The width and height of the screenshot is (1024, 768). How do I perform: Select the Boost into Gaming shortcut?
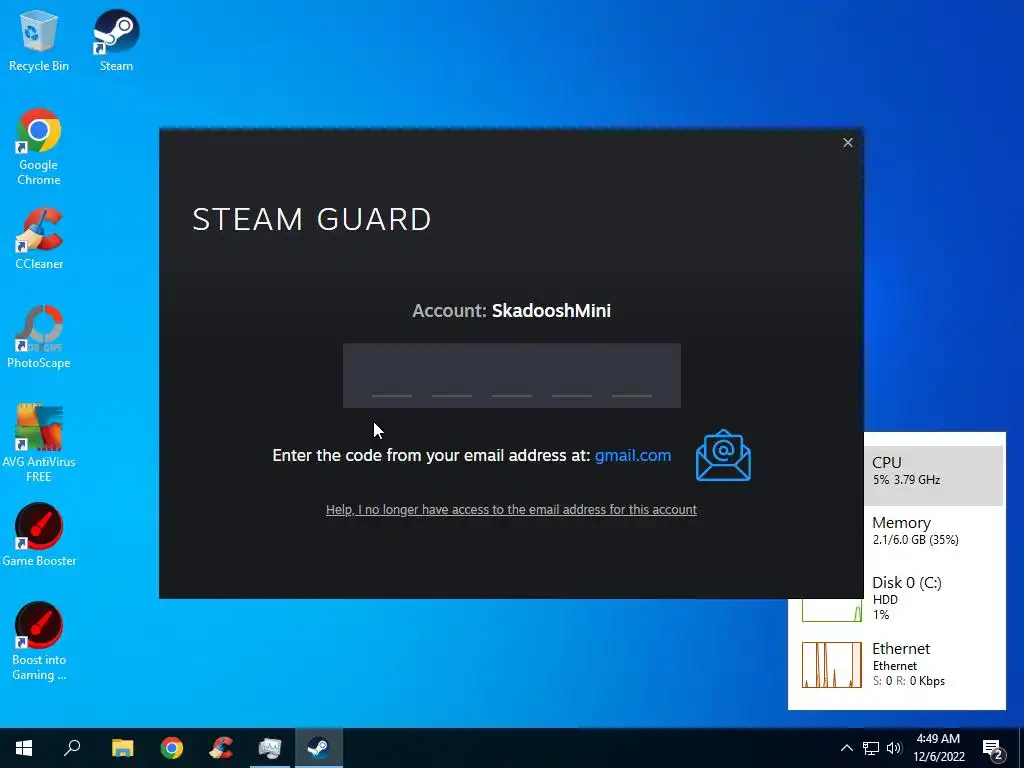coord(39,641)
